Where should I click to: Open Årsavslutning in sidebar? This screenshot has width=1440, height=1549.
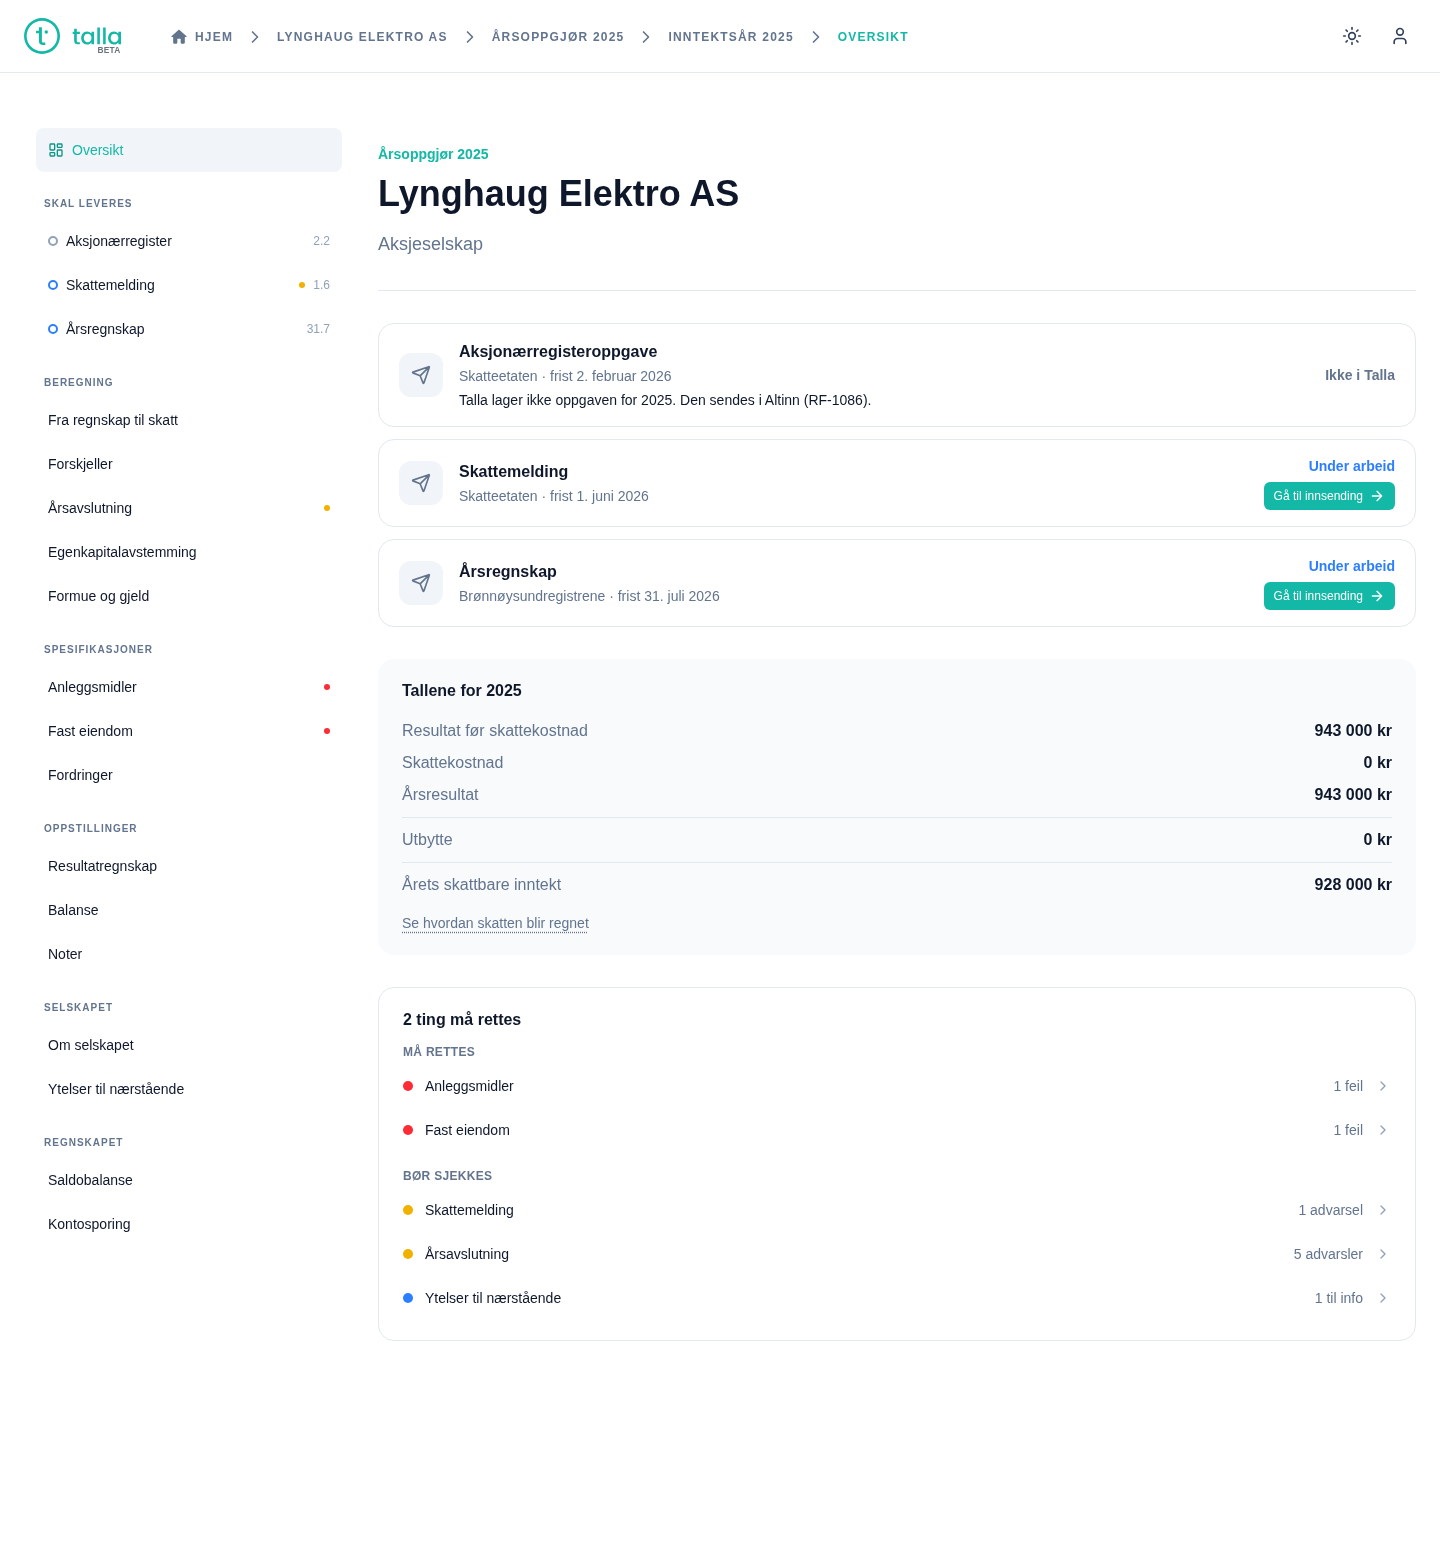tap(189, 508)
